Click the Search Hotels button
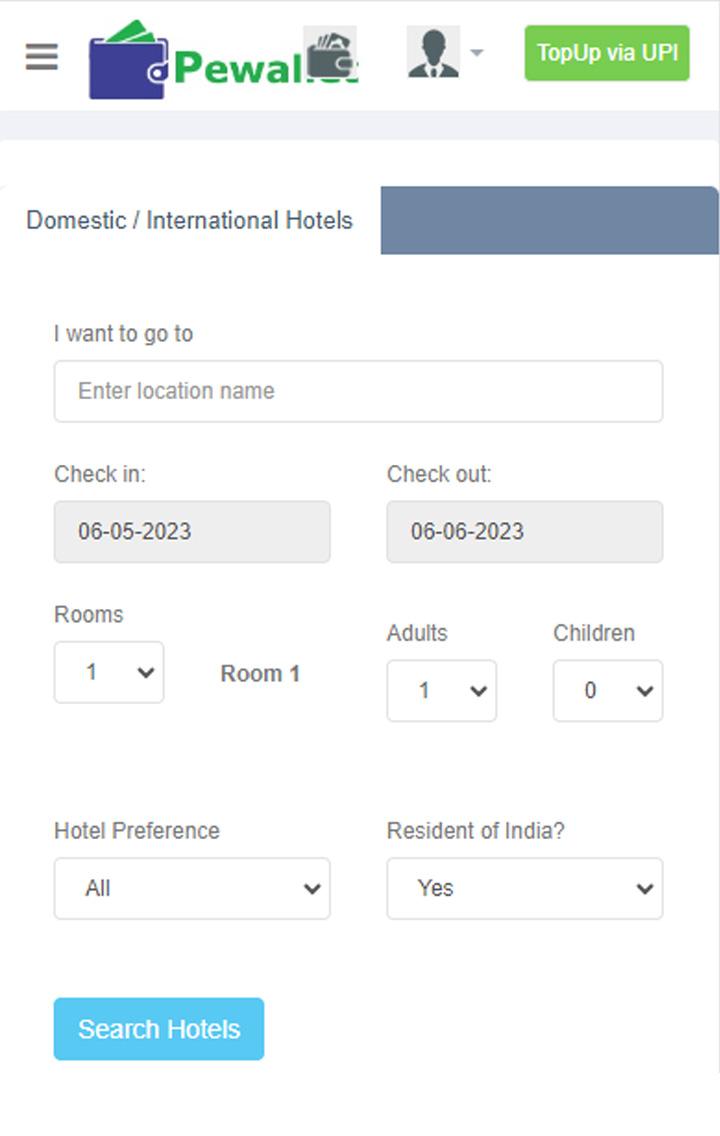The height and width of the screenshot is (1136, 720). coord(159,1029)
